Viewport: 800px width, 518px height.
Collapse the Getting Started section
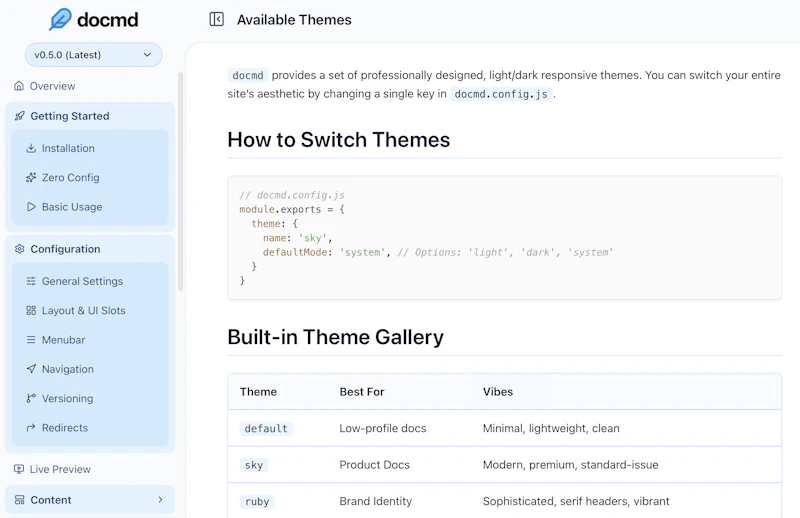click(90, 116)
